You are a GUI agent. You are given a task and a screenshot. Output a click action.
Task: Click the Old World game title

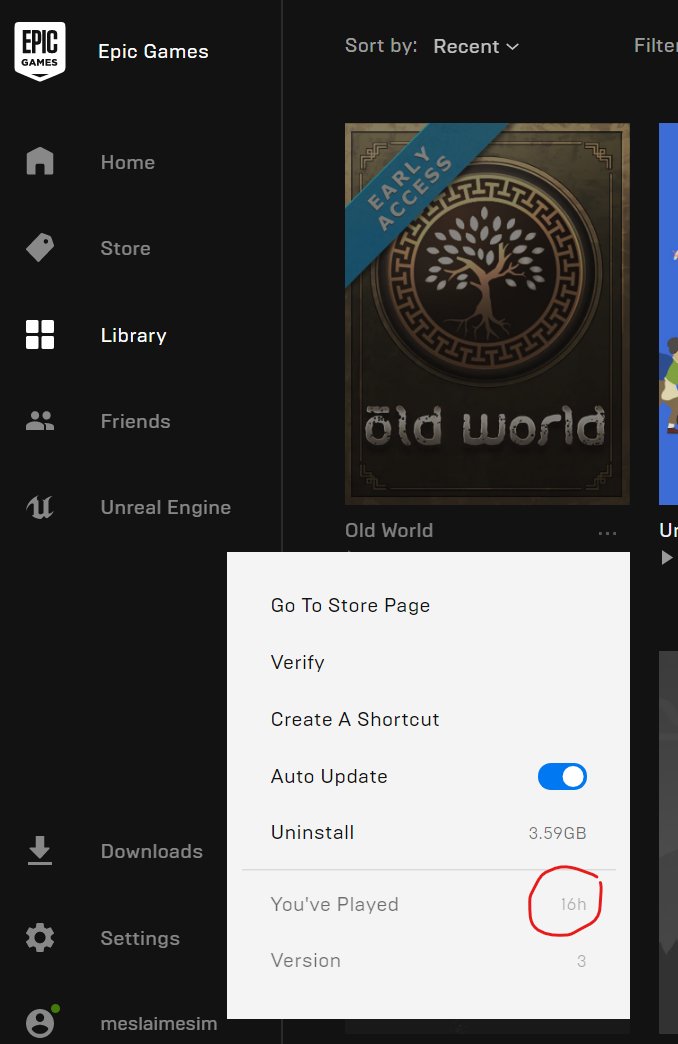click(389, 530)
